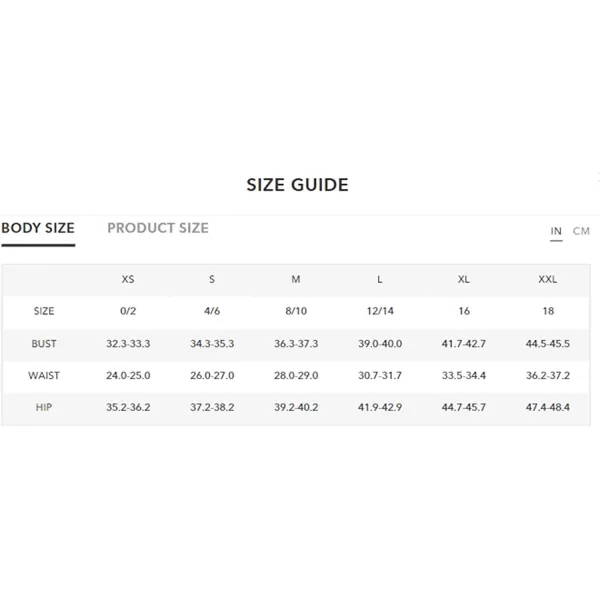Select the WAIST row label
Screen dimensions: 600x600
click(x=44, y=375)
